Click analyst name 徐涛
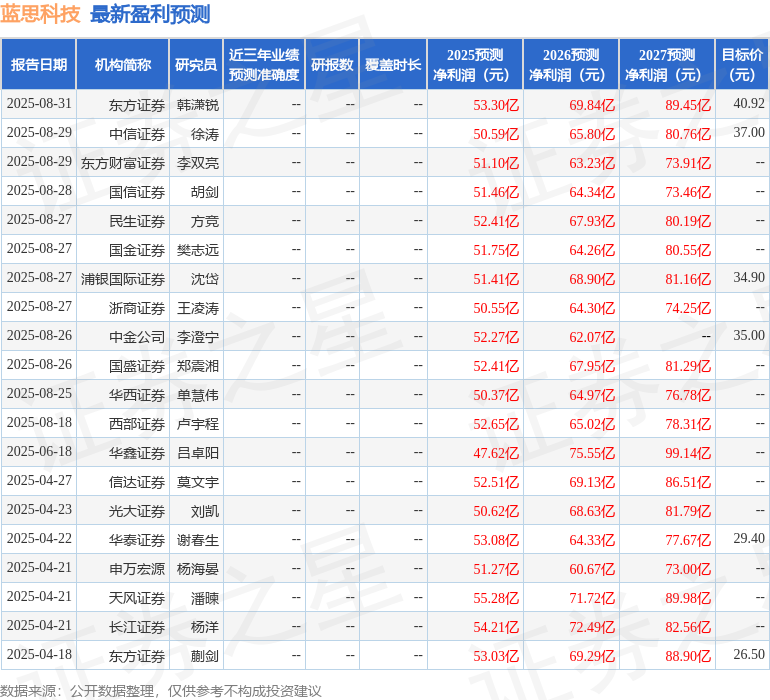The width and height of the screenshot is (770, 700). pos(205,134)
